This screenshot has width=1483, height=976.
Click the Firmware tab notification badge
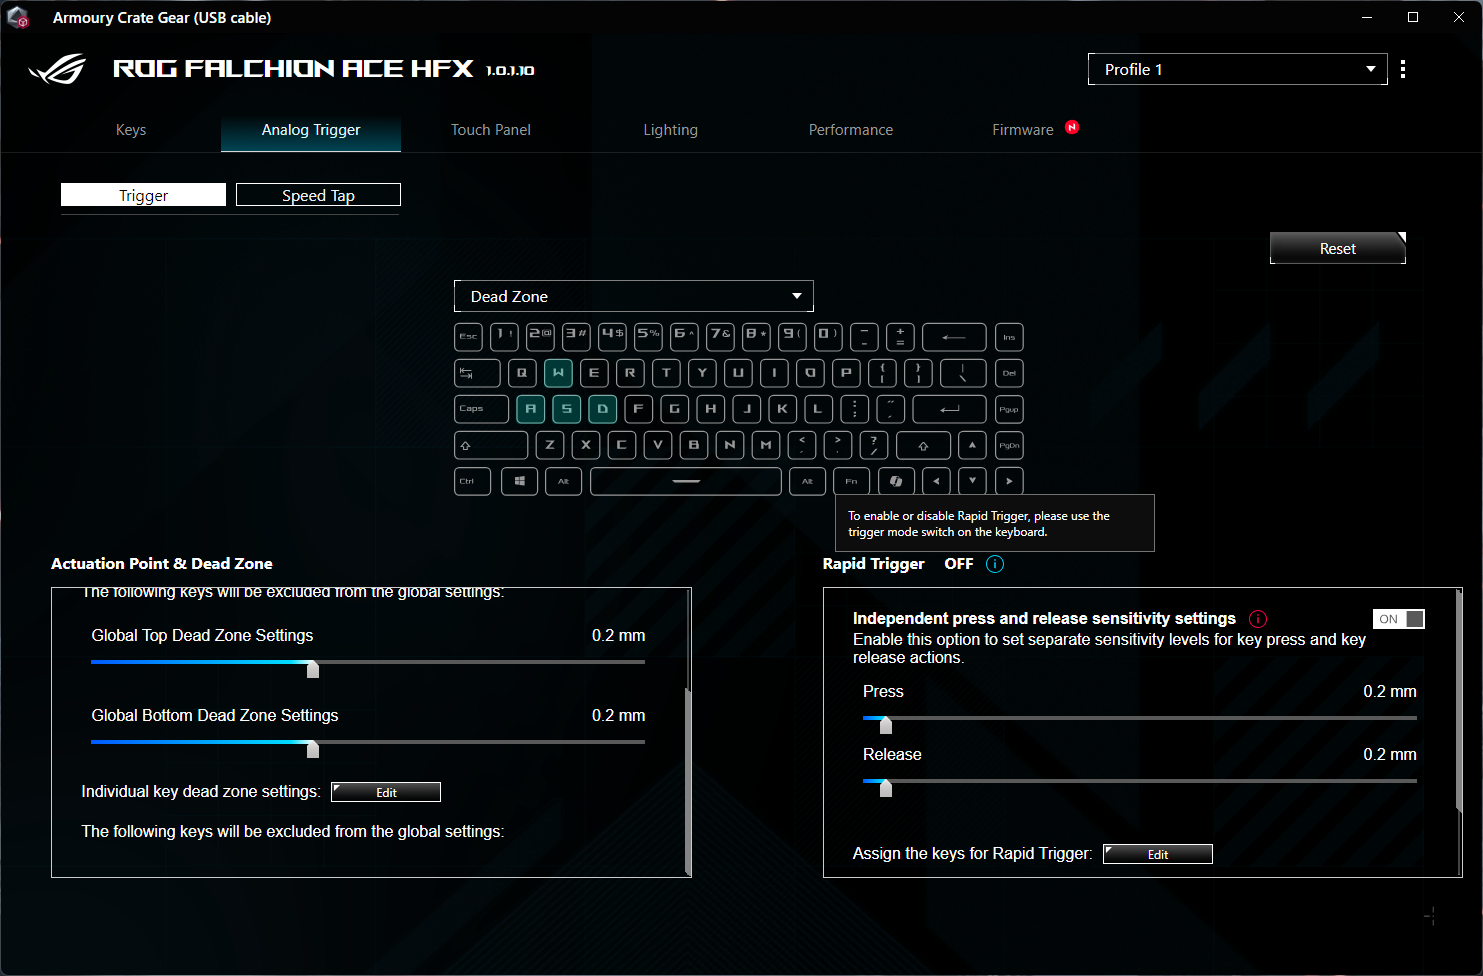(x=1072, y=127)
